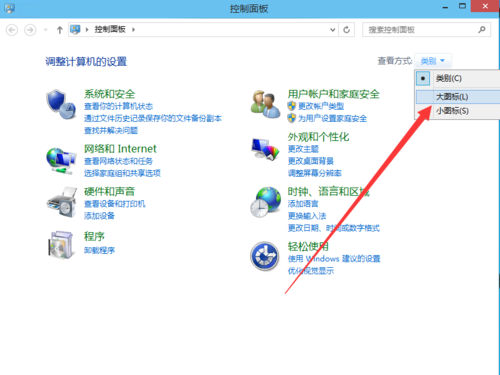
Task: Open recent locations dropdown arrow
Action: tap(46, 30)
